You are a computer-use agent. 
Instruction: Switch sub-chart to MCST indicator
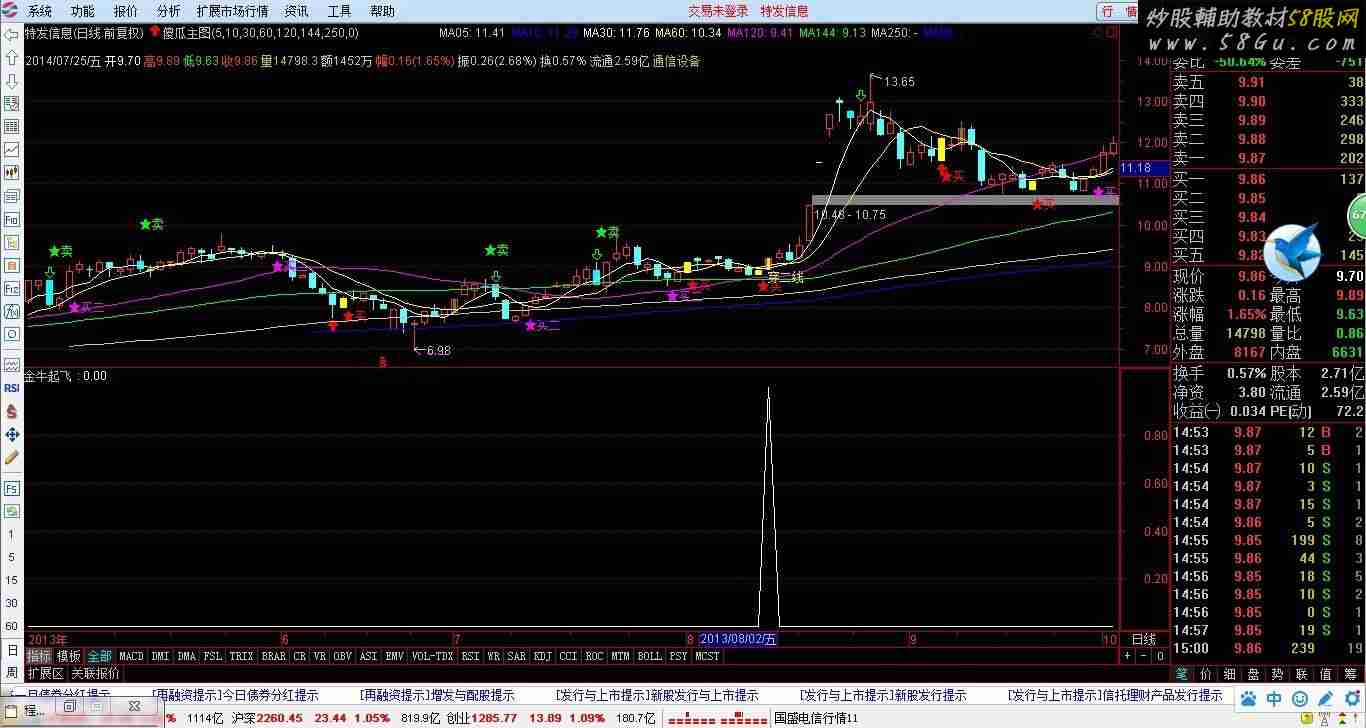click(x=707, y=656)
